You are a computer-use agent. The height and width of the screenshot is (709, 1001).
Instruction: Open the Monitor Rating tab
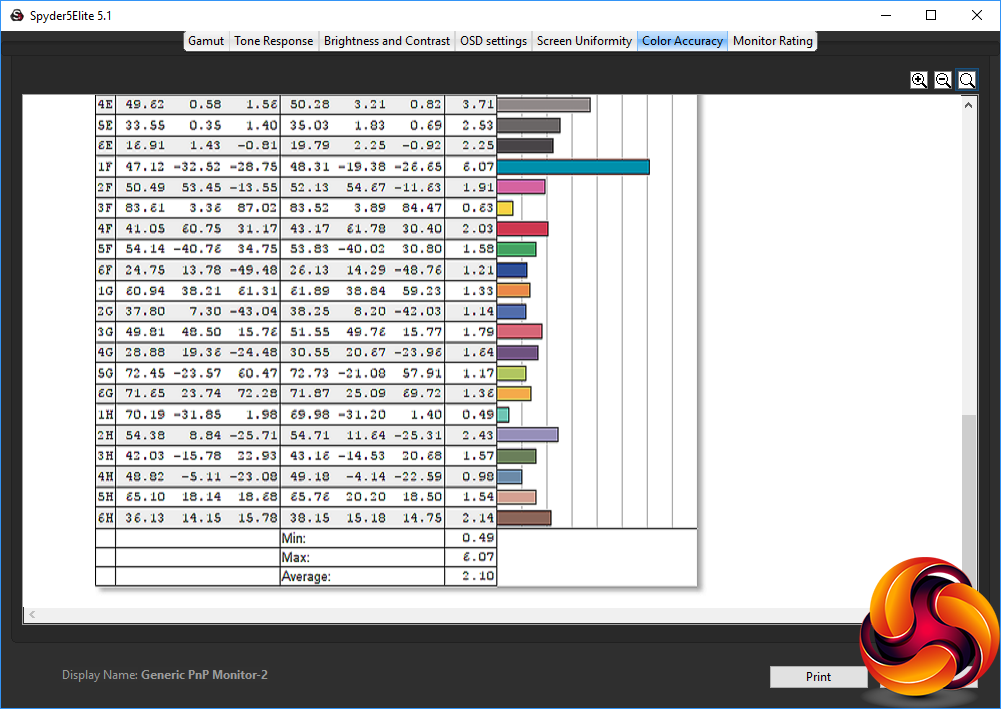pyautogui.click(x=773, y=41)
